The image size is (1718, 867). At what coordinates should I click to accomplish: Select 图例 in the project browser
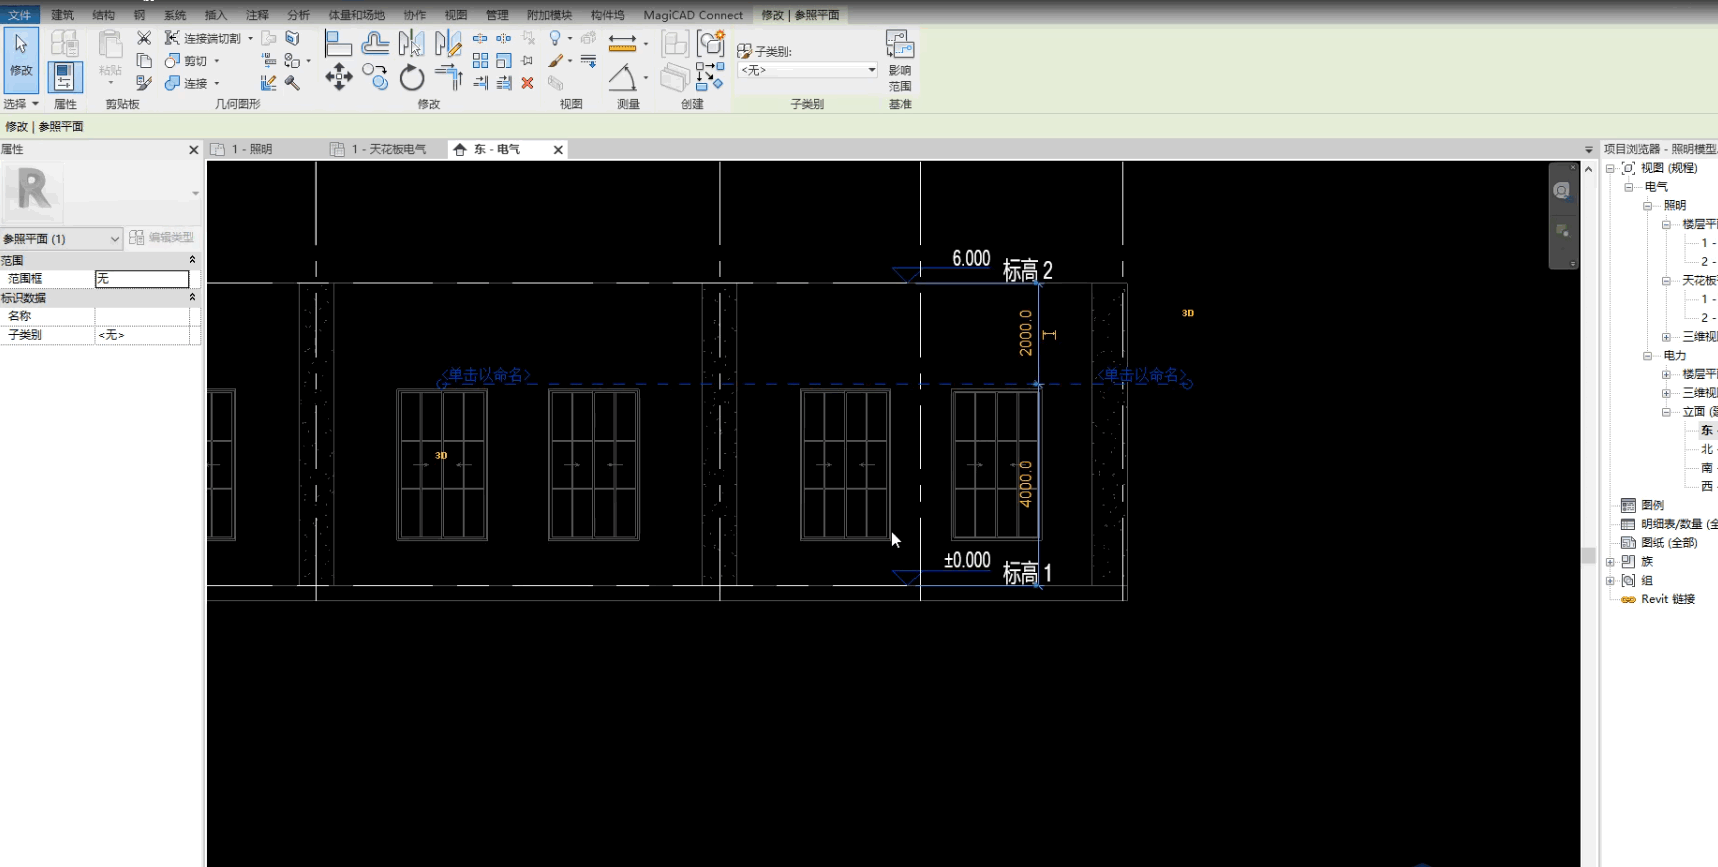pos(1652,505)
